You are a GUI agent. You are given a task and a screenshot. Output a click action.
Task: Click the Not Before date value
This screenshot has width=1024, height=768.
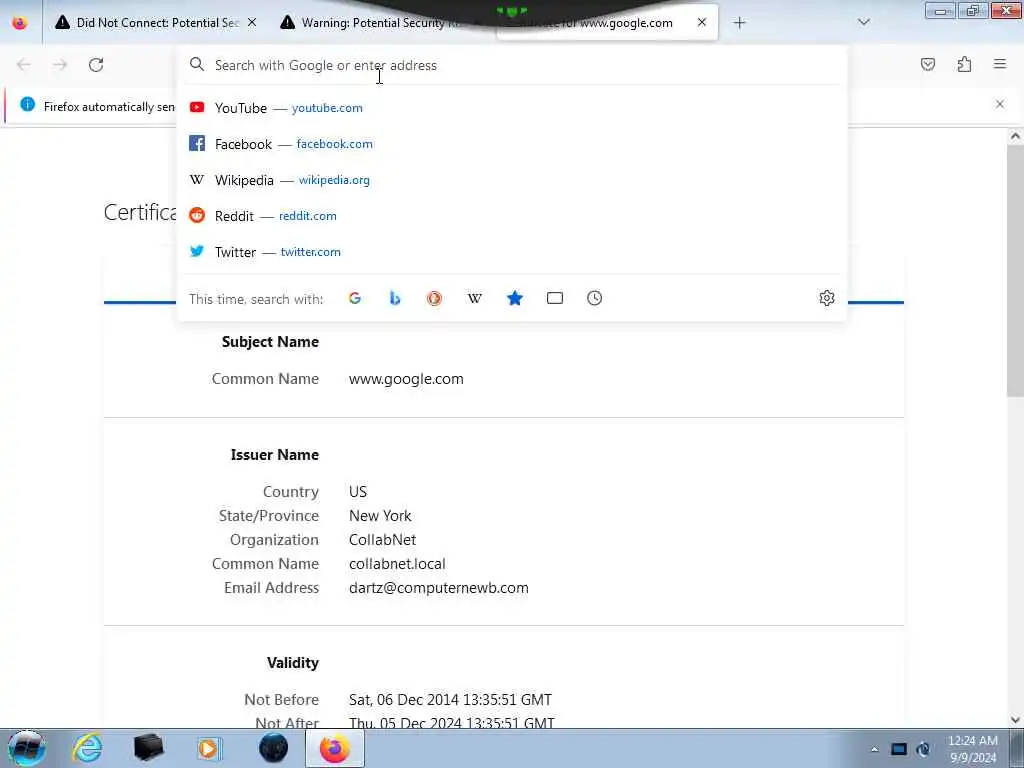[x=450, y=699]
